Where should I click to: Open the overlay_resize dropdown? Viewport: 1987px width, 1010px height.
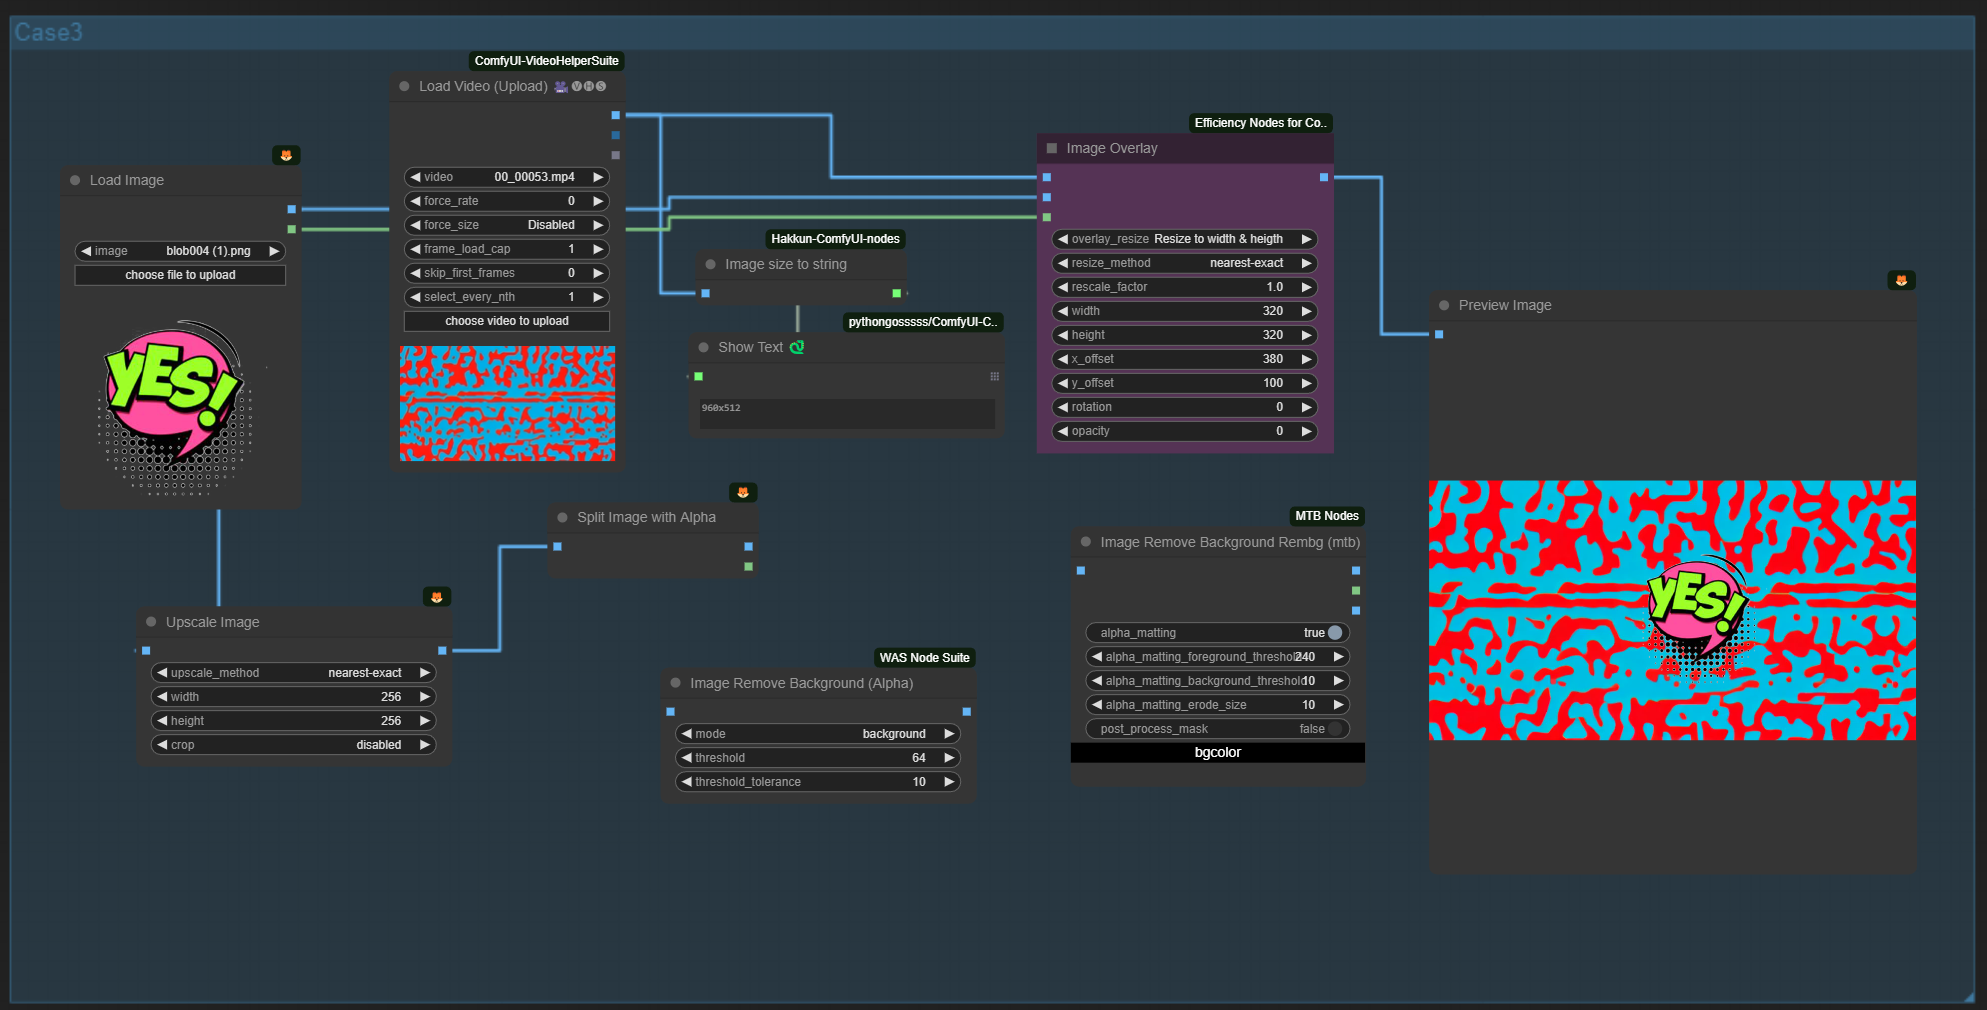click(x=1184, y=239)
